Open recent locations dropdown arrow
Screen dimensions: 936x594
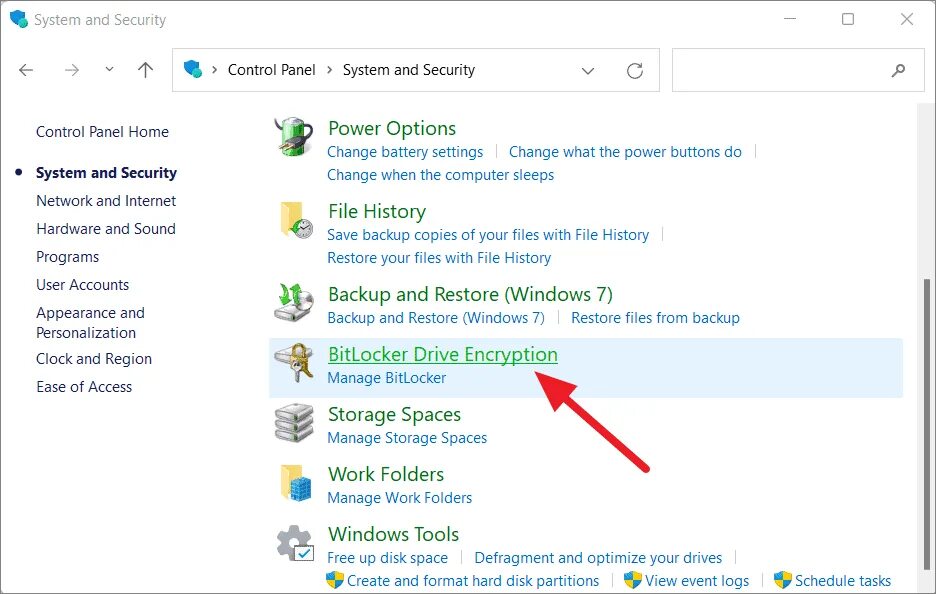109,69
